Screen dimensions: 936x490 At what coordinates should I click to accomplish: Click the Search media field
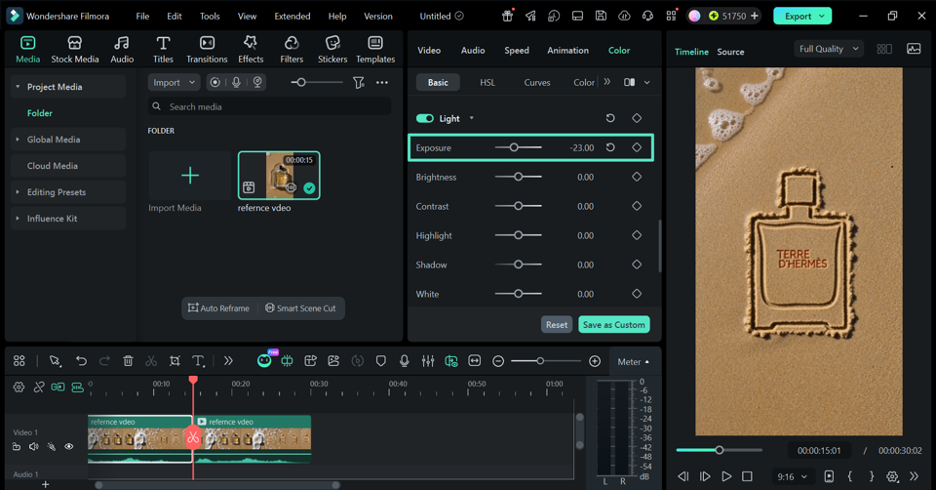[269, 106]
